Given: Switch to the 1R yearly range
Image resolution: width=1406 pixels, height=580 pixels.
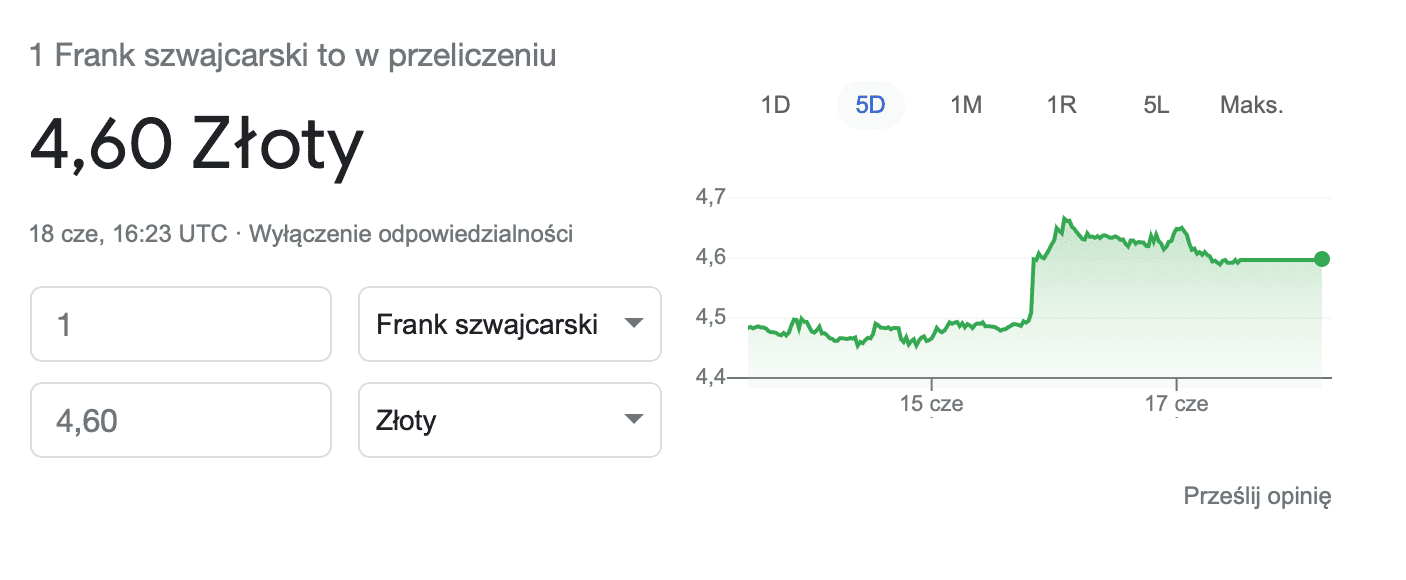Looking at the screenshot, I should [x=1061, y=105].
